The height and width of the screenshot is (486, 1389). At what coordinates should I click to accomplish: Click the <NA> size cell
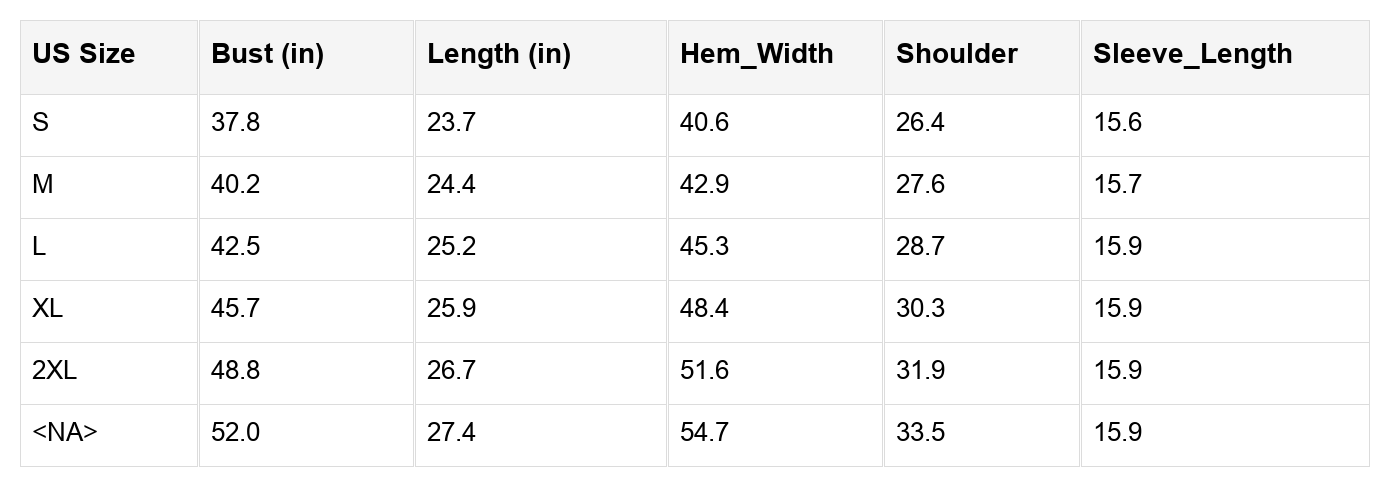click(x=65, y=433)
